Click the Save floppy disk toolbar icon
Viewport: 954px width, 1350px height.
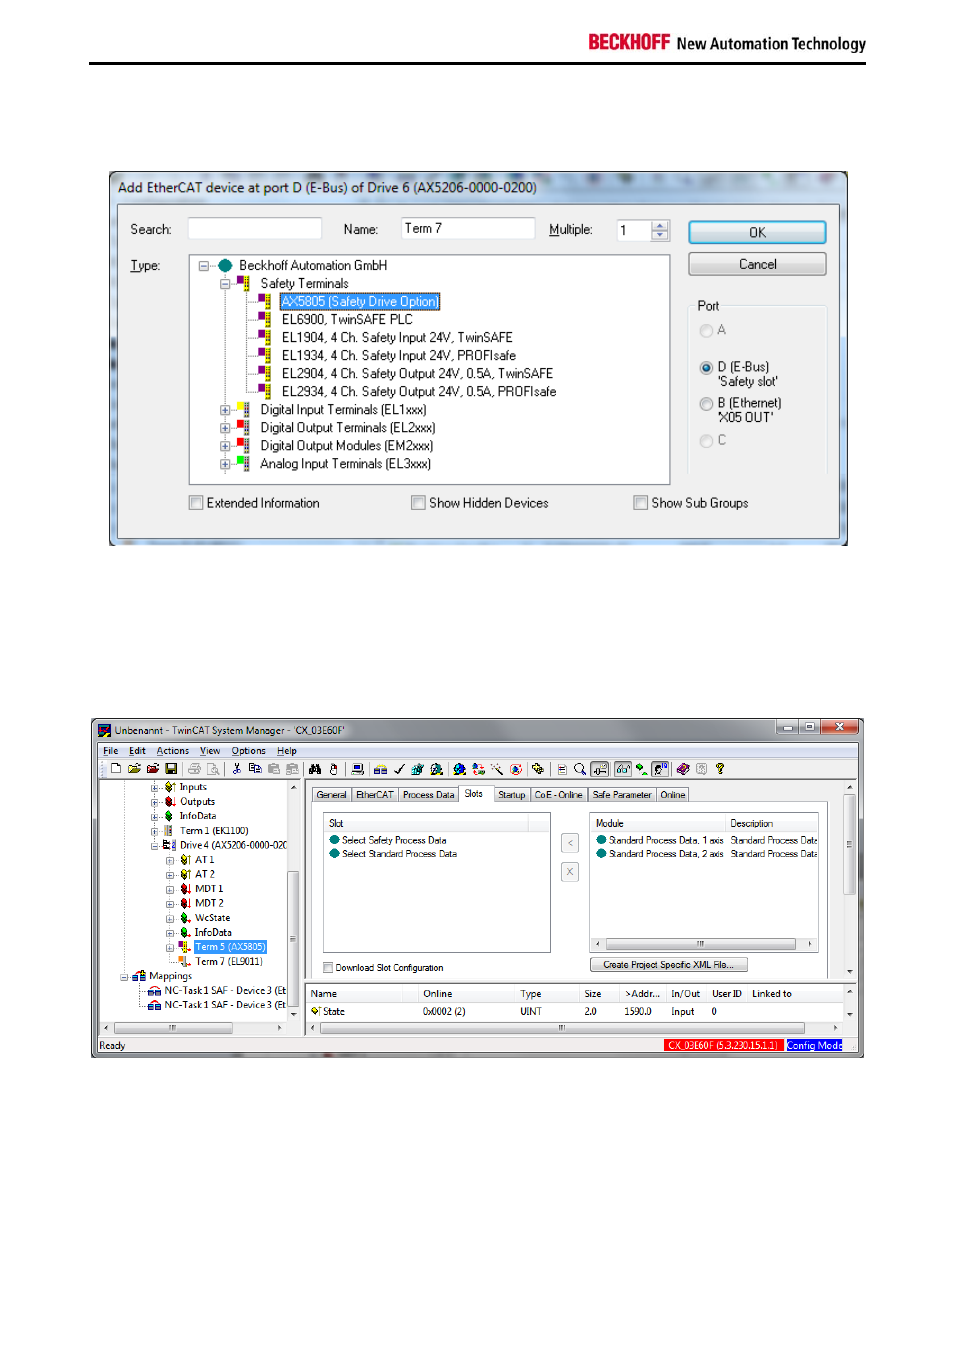coord(171,769)
